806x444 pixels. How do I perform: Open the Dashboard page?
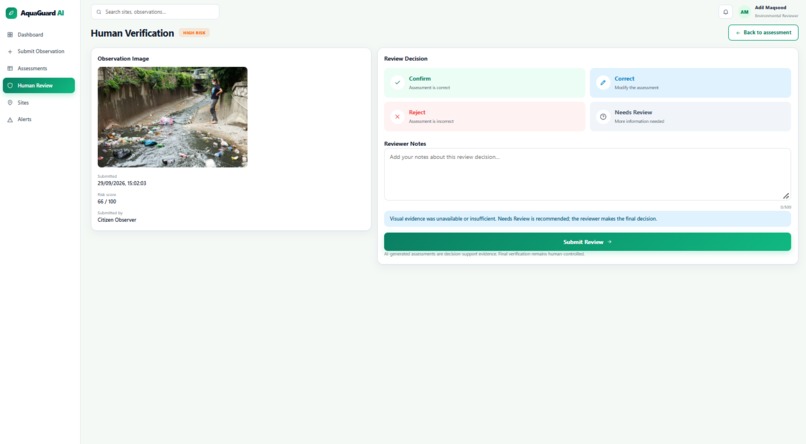pos(39,34)
